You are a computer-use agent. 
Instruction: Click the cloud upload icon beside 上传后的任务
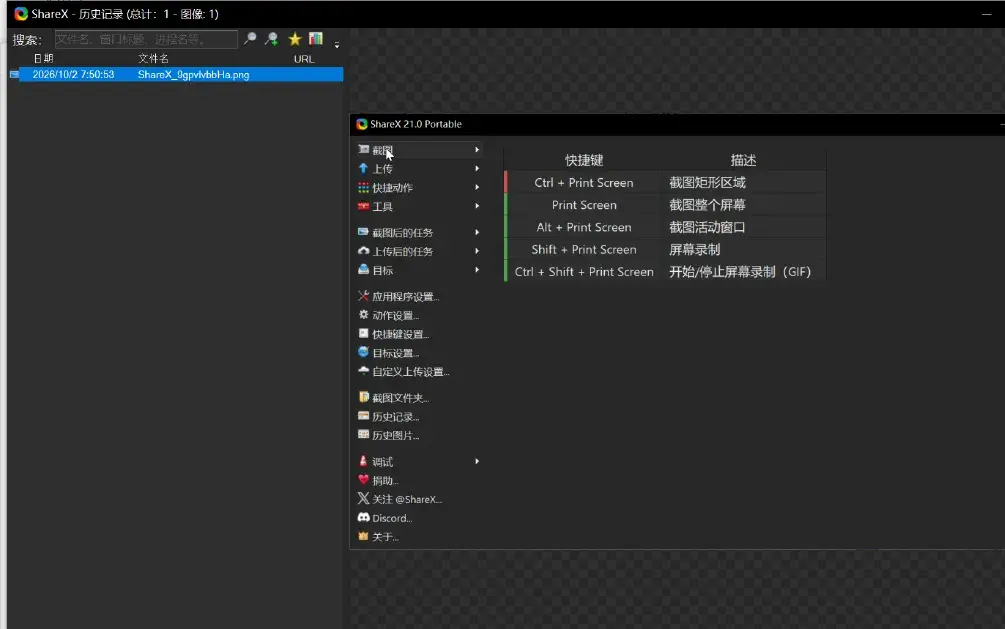[x=363, y=251]
